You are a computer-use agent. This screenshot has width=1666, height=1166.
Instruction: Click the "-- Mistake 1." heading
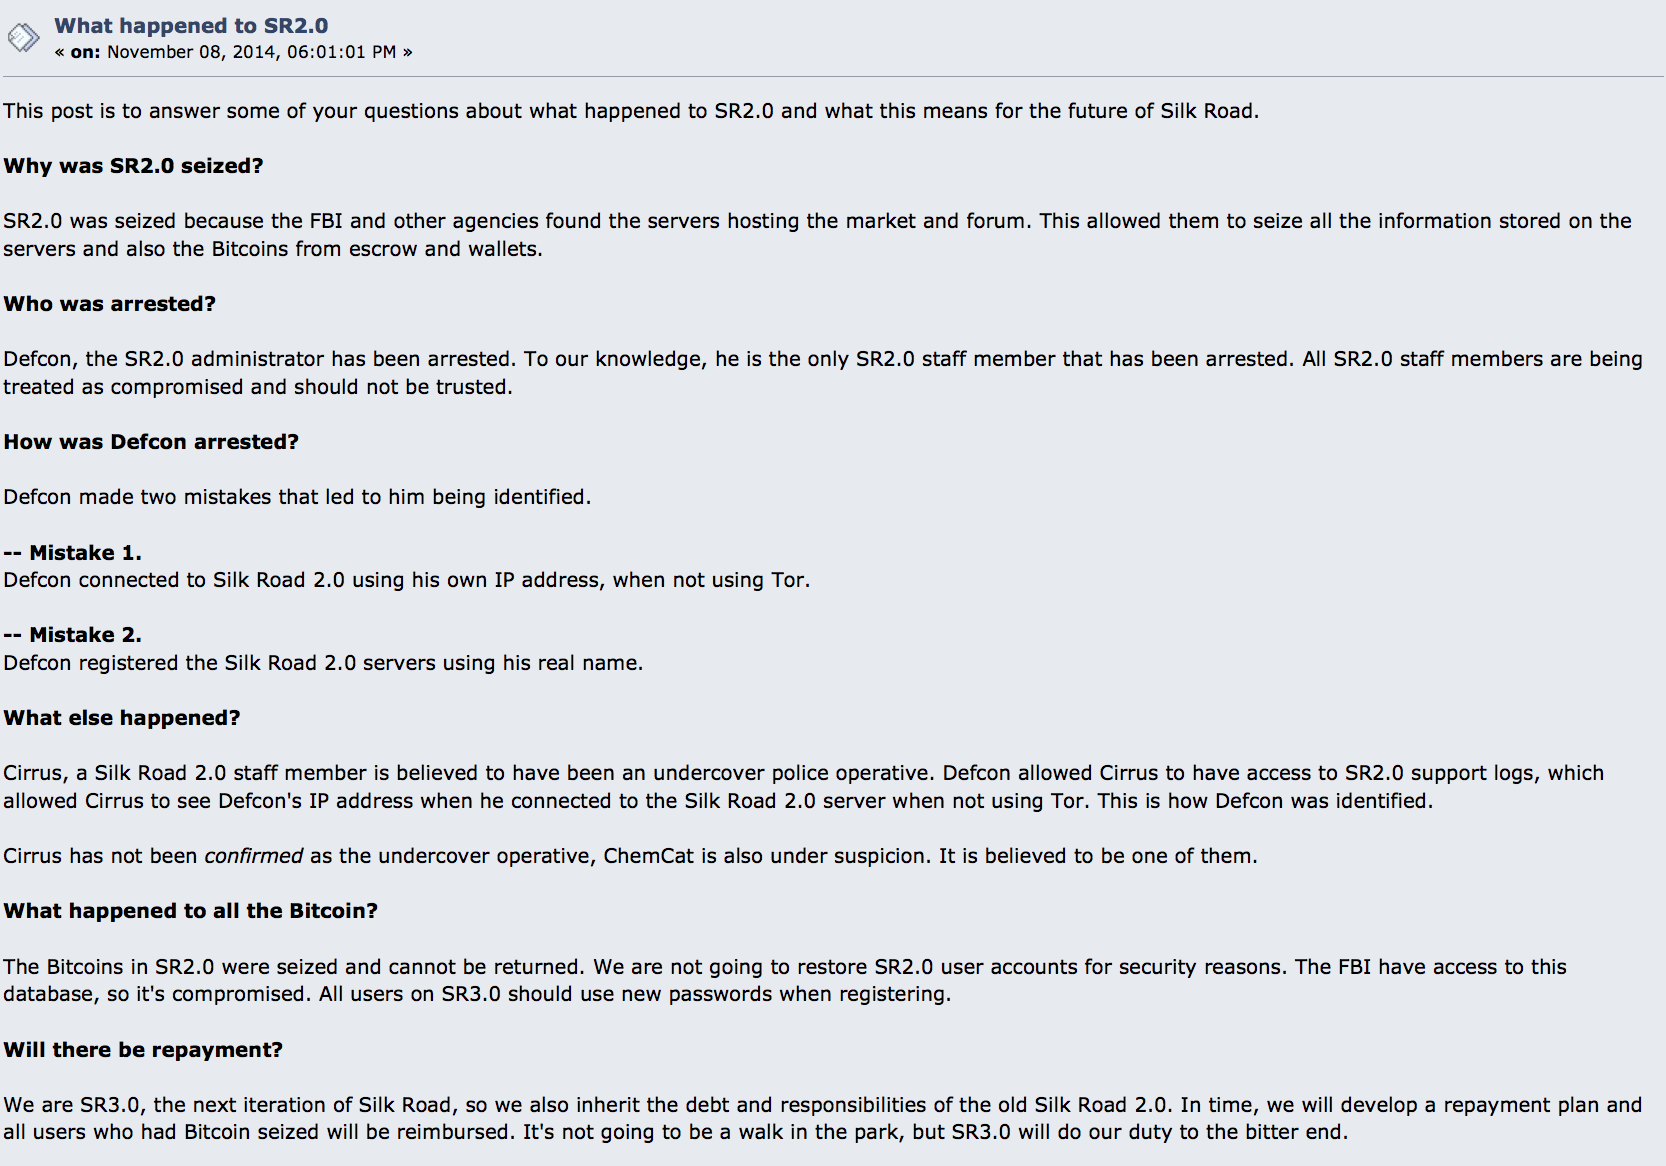click(72, 553)
